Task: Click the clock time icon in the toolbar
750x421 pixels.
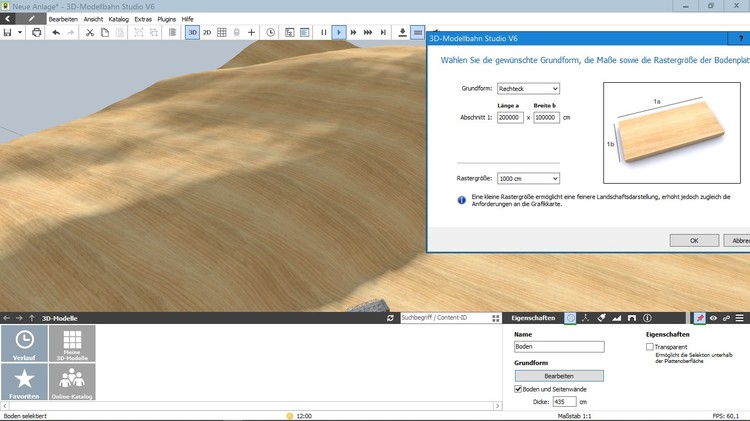Action: pyautogui.click(x=271, y=32)
